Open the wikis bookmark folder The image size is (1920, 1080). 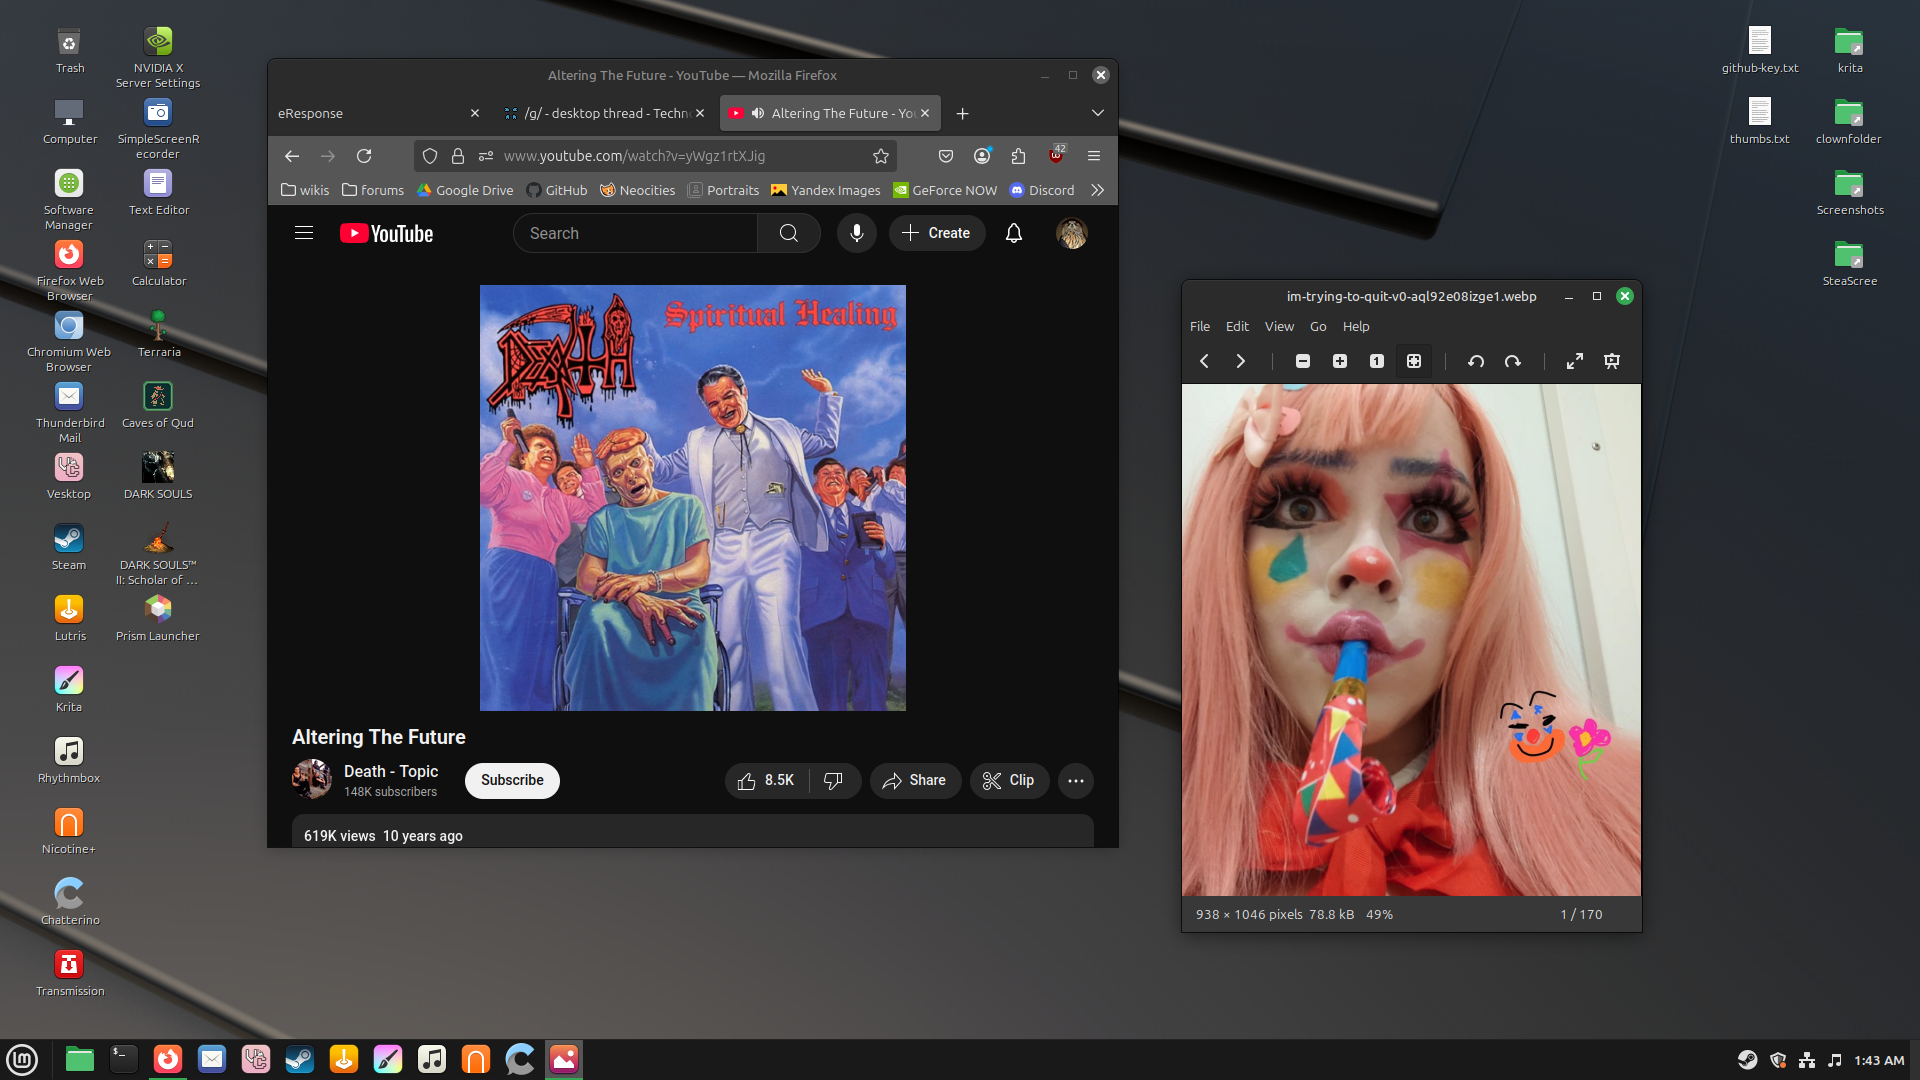coord(305,190)
